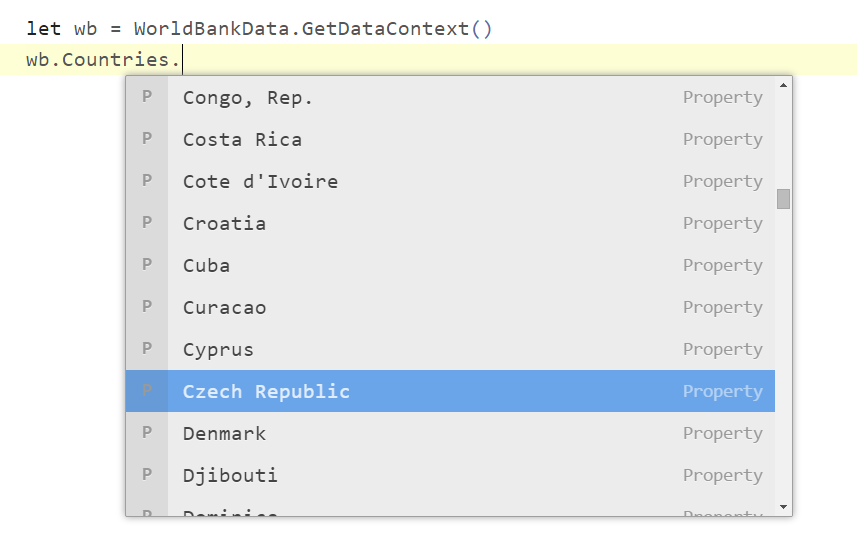Click the P icon beside Cote d'Ivoire
The width and height of the screenshot is (857, 550).
click(146, 181)
